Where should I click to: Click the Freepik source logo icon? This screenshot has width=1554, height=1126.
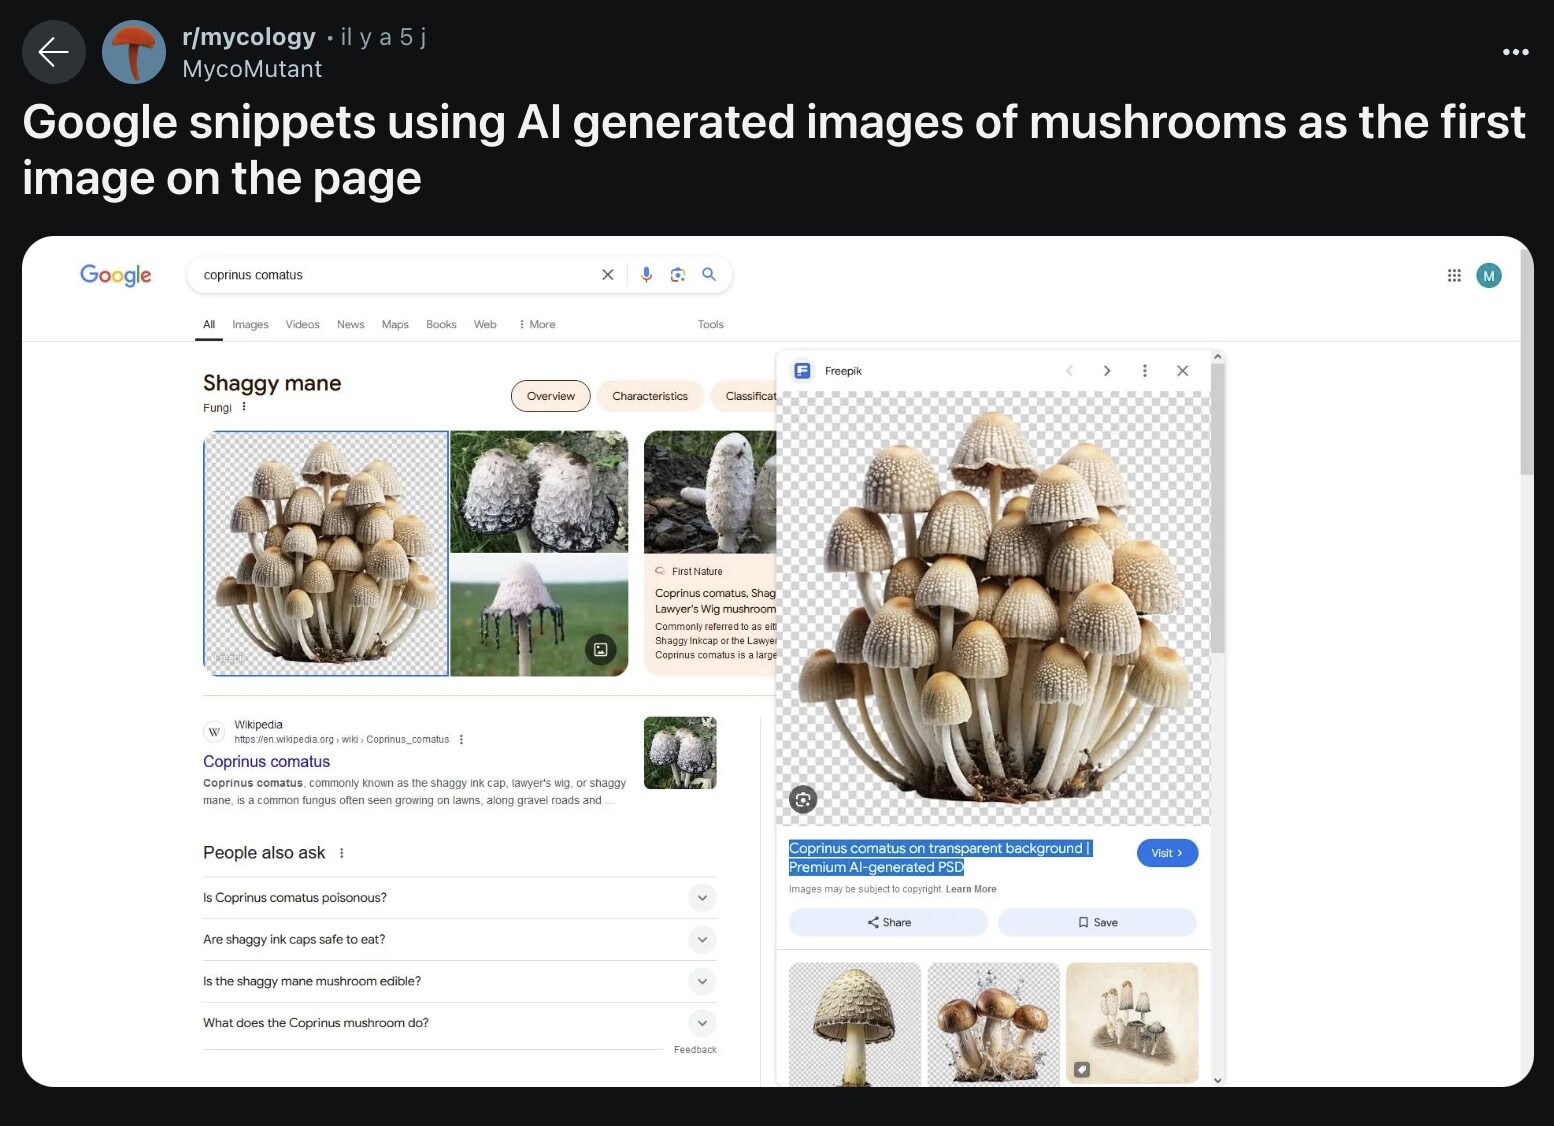click(x=802, y=371)
